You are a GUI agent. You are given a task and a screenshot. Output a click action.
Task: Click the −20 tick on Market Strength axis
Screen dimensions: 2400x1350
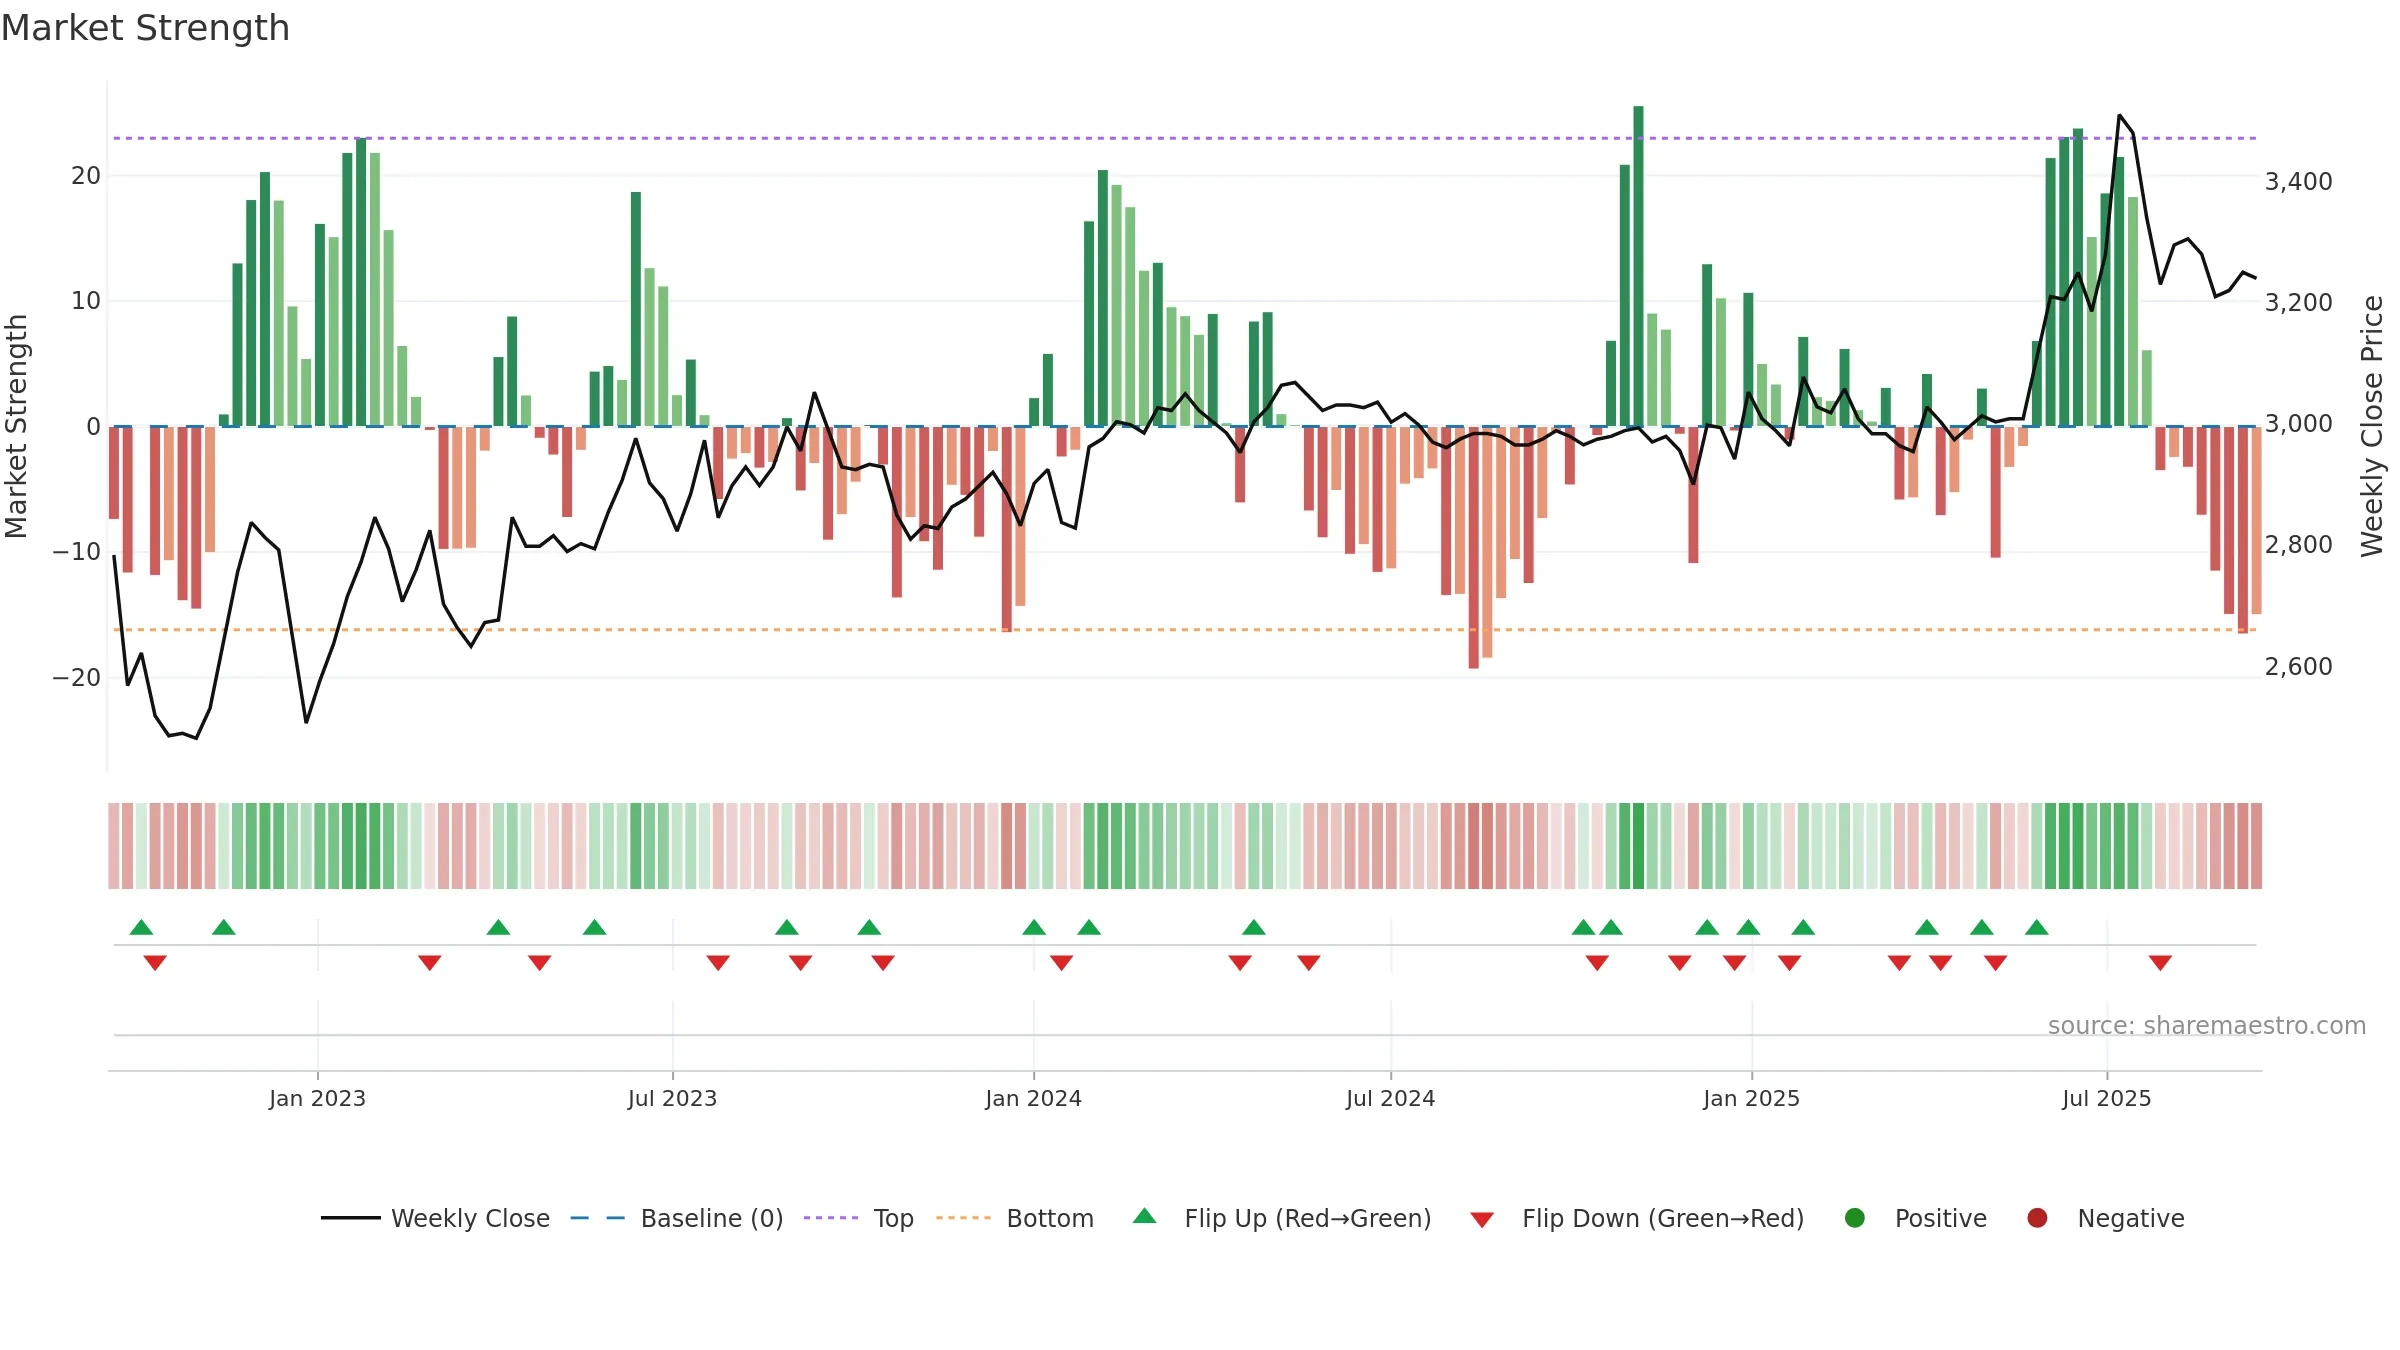[x=77, y=678]
